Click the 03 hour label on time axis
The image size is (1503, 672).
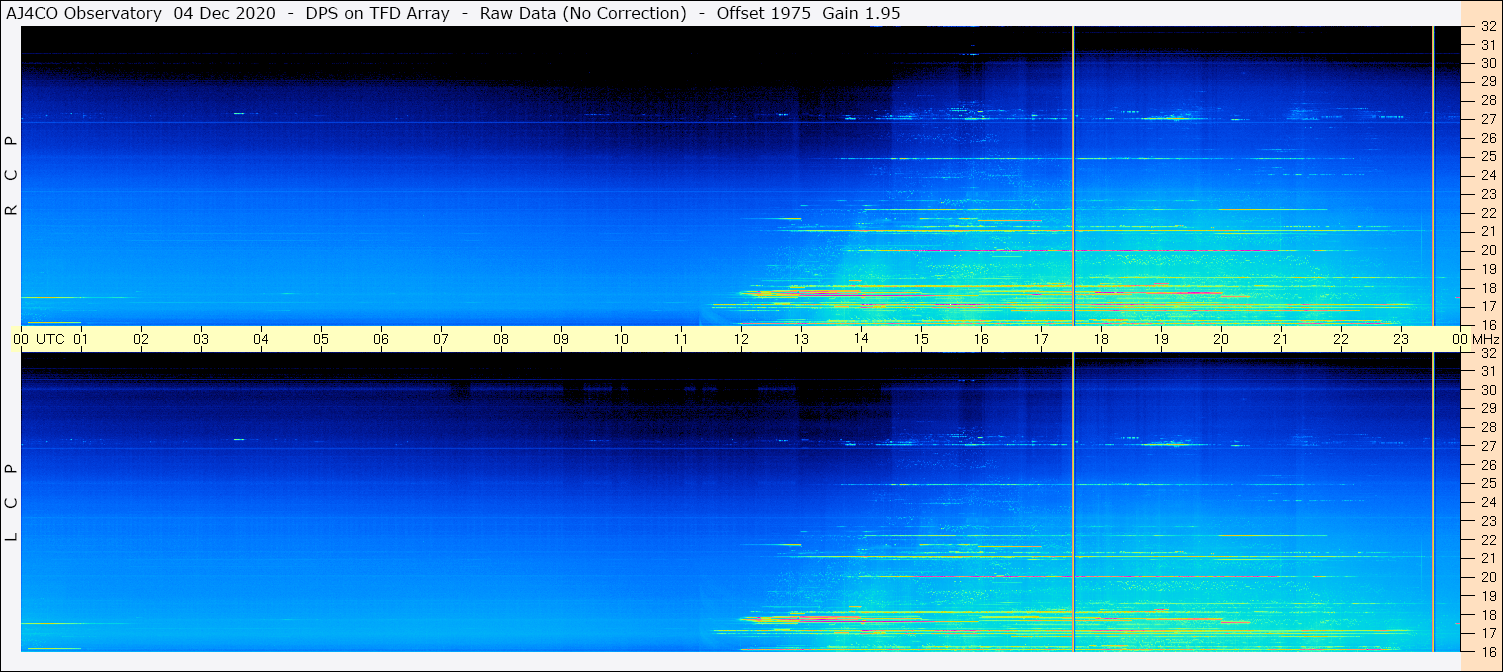201,339
